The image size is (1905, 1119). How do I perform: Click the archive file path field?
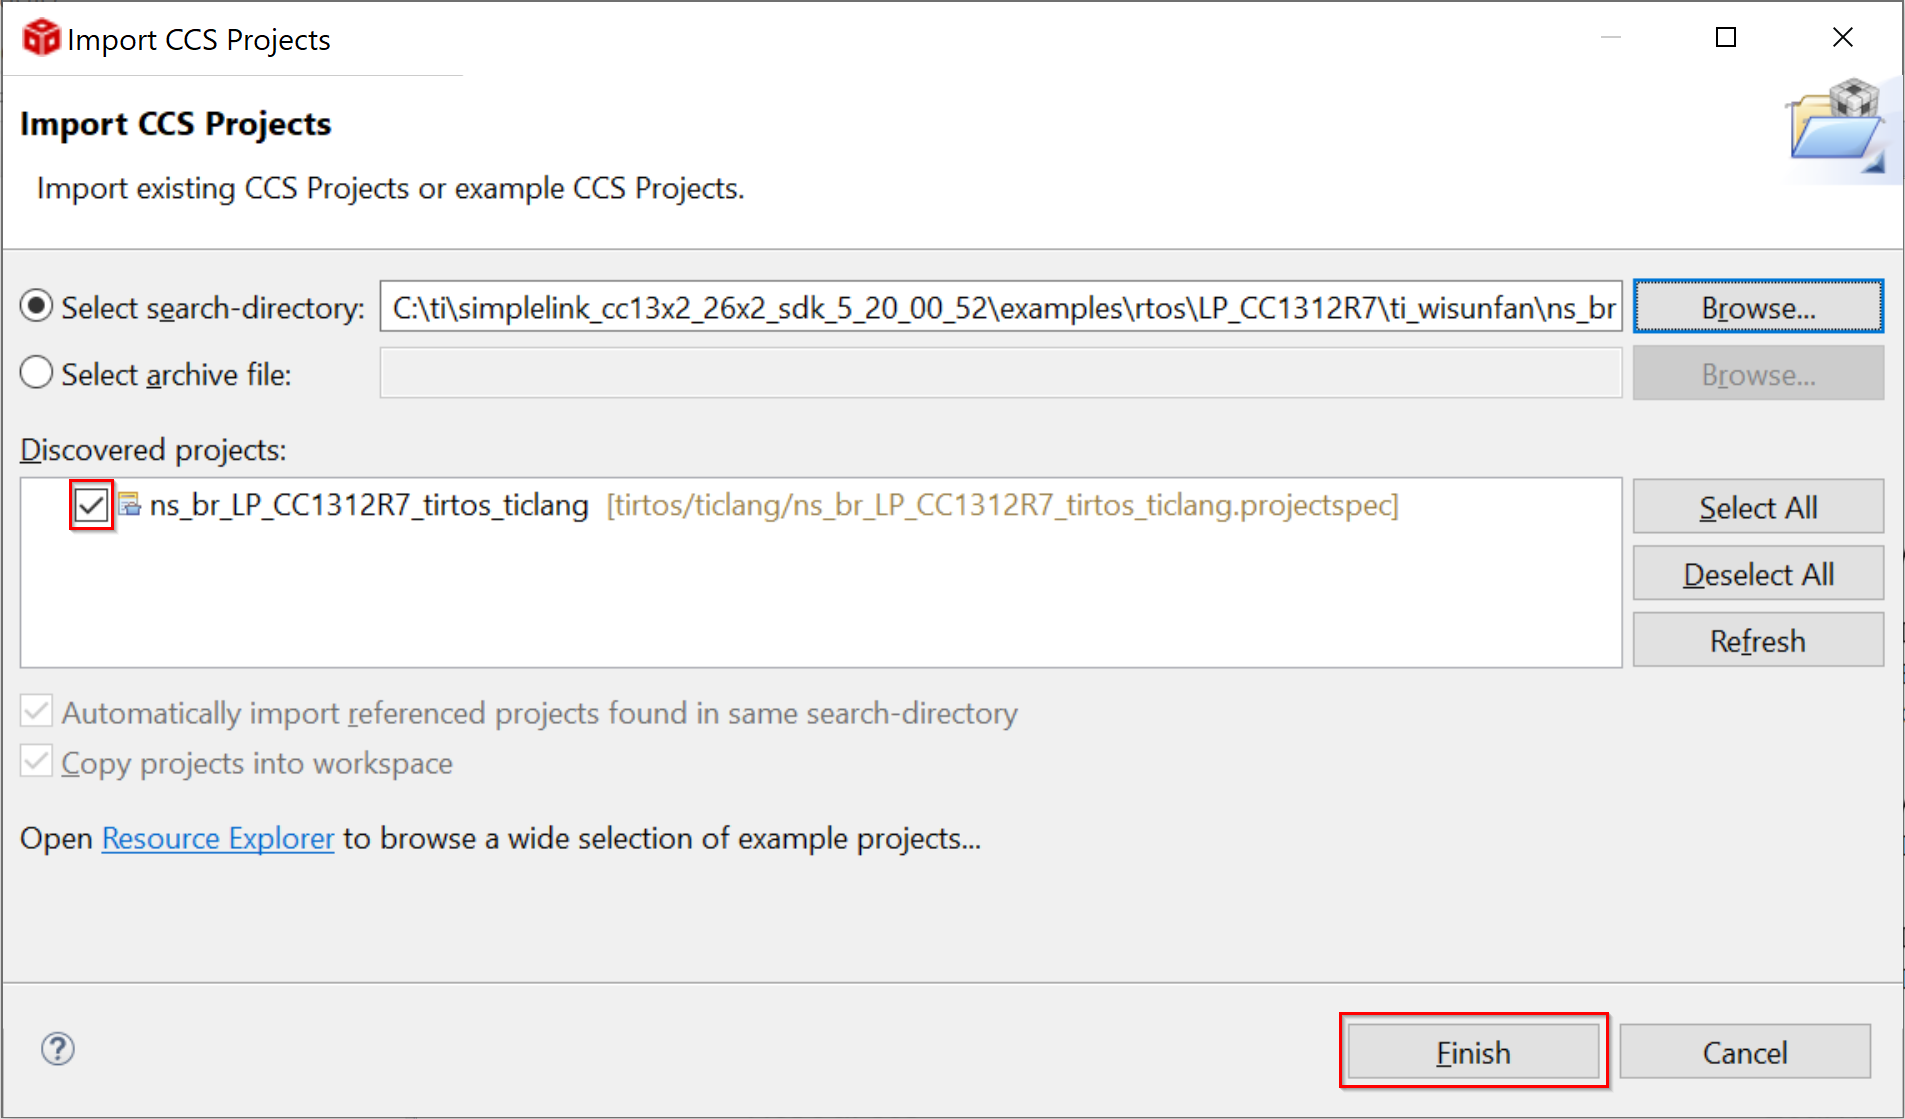click(1000, 374)
